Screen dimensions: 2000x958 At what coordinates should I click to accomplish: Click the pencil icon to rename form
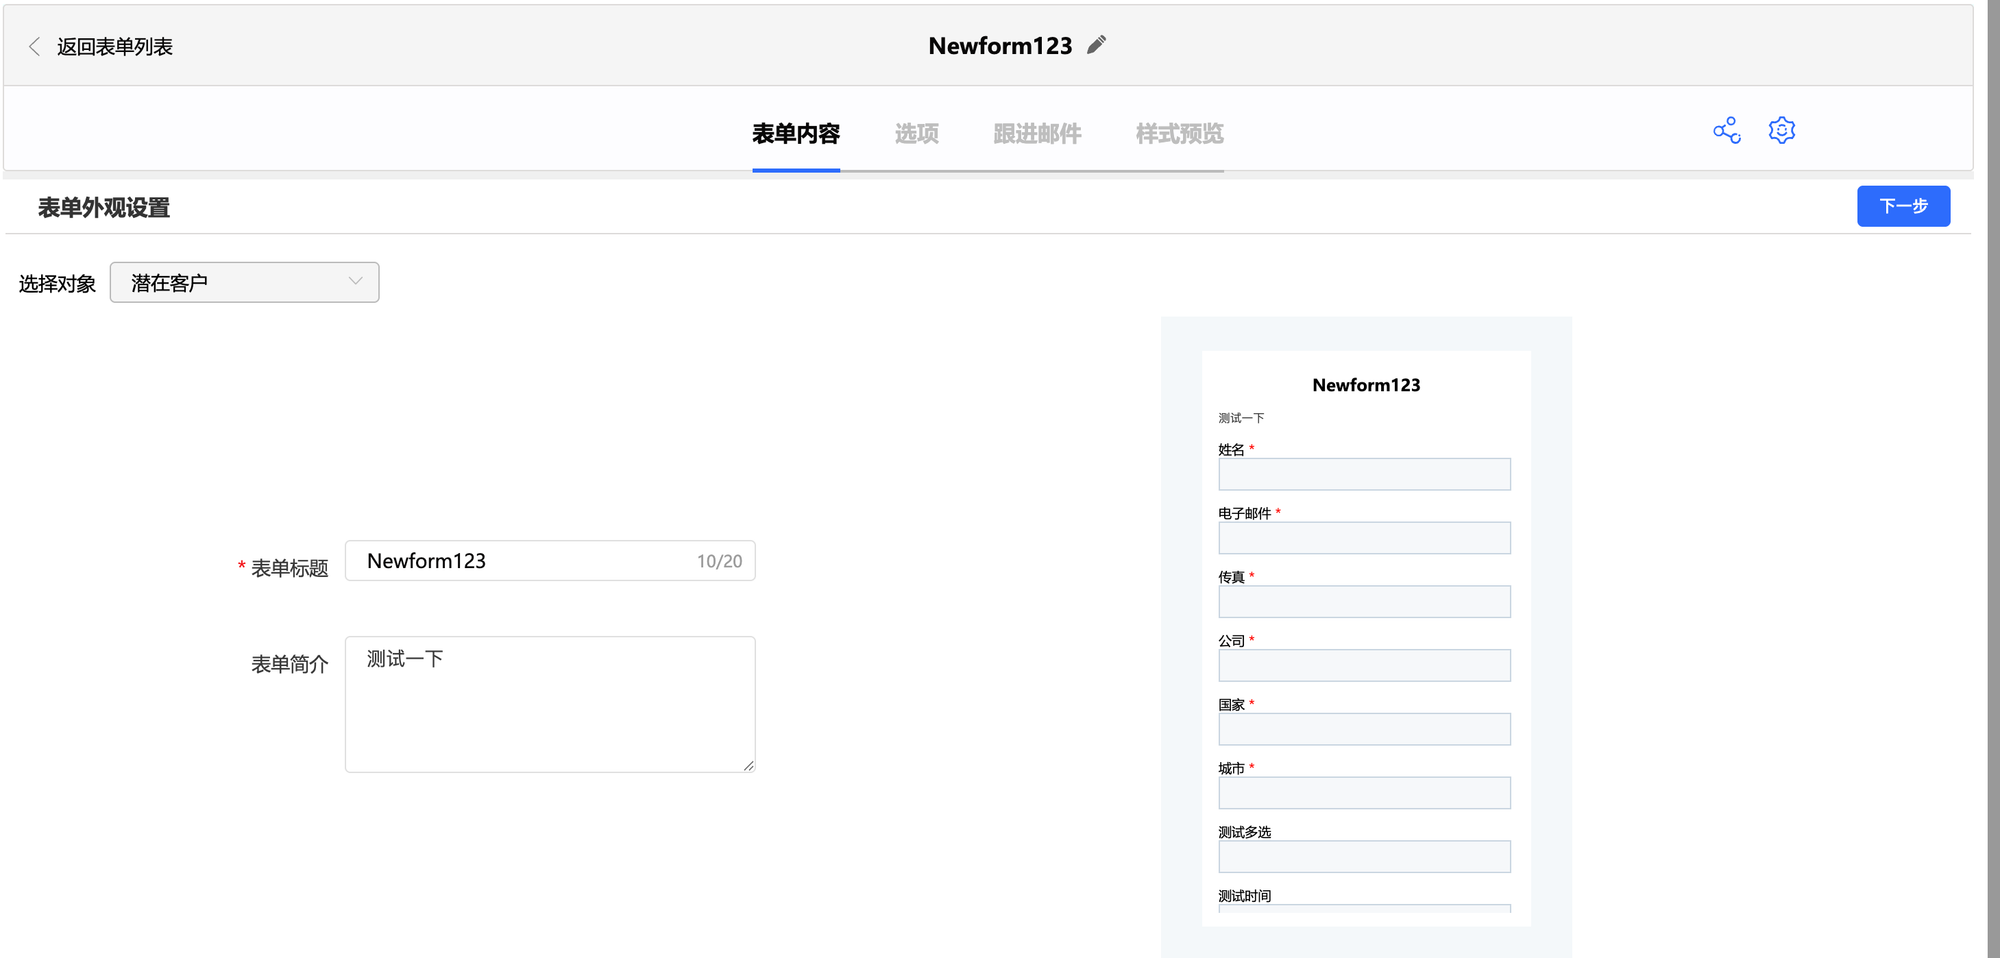[1097, 45]
